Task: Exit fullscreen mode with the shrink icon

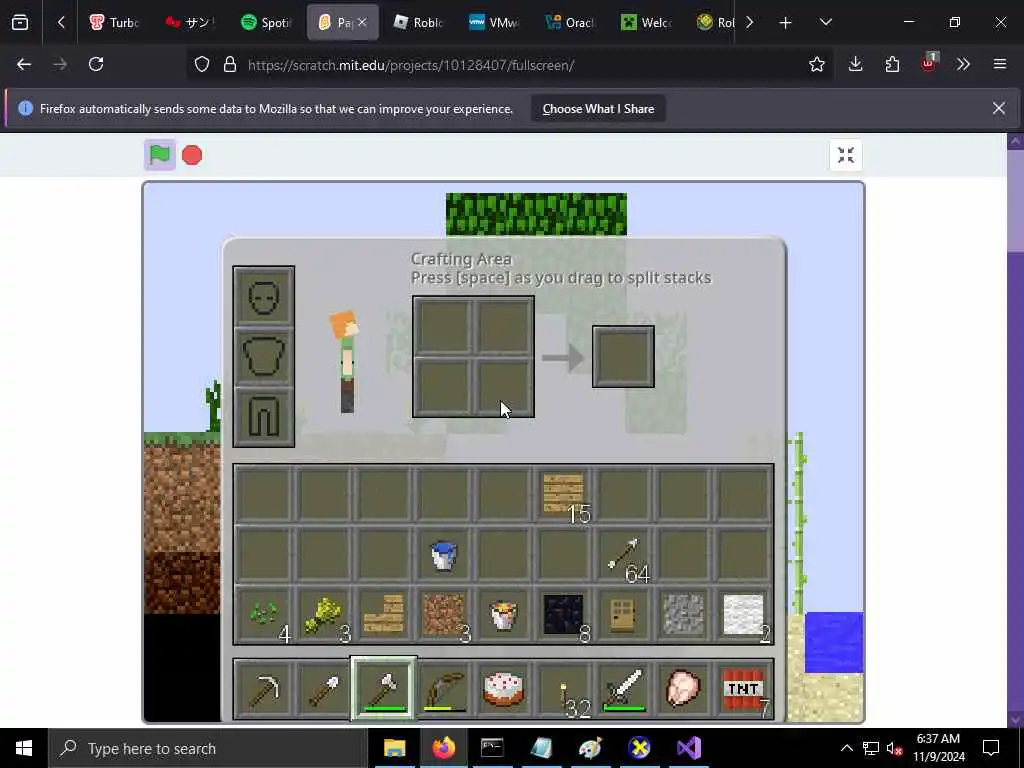Action: [846, 155]
